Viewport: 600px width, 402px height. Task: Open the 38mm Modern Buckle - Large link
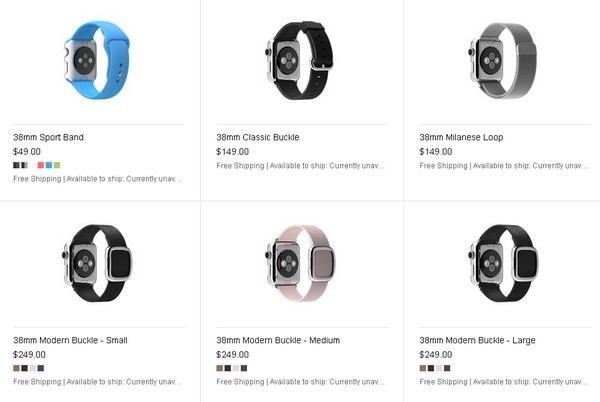tap(477, 340)
